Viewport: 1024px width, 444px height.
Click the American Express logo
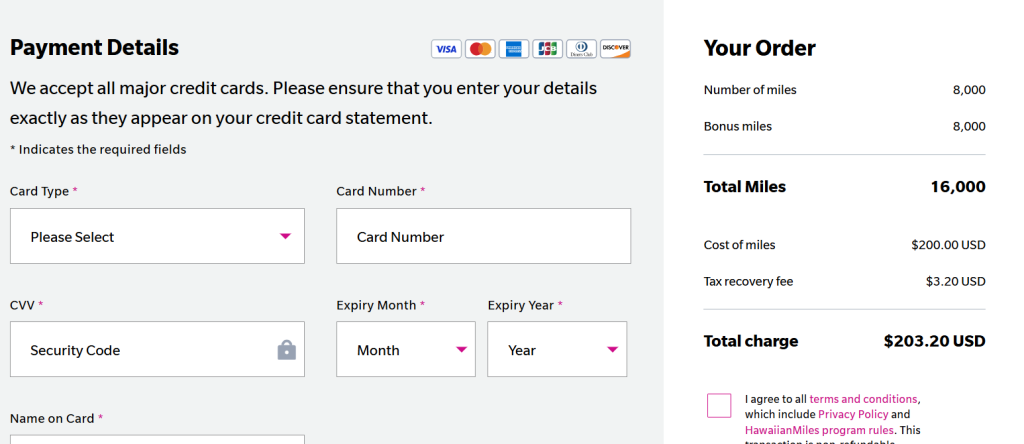[514, 49]
